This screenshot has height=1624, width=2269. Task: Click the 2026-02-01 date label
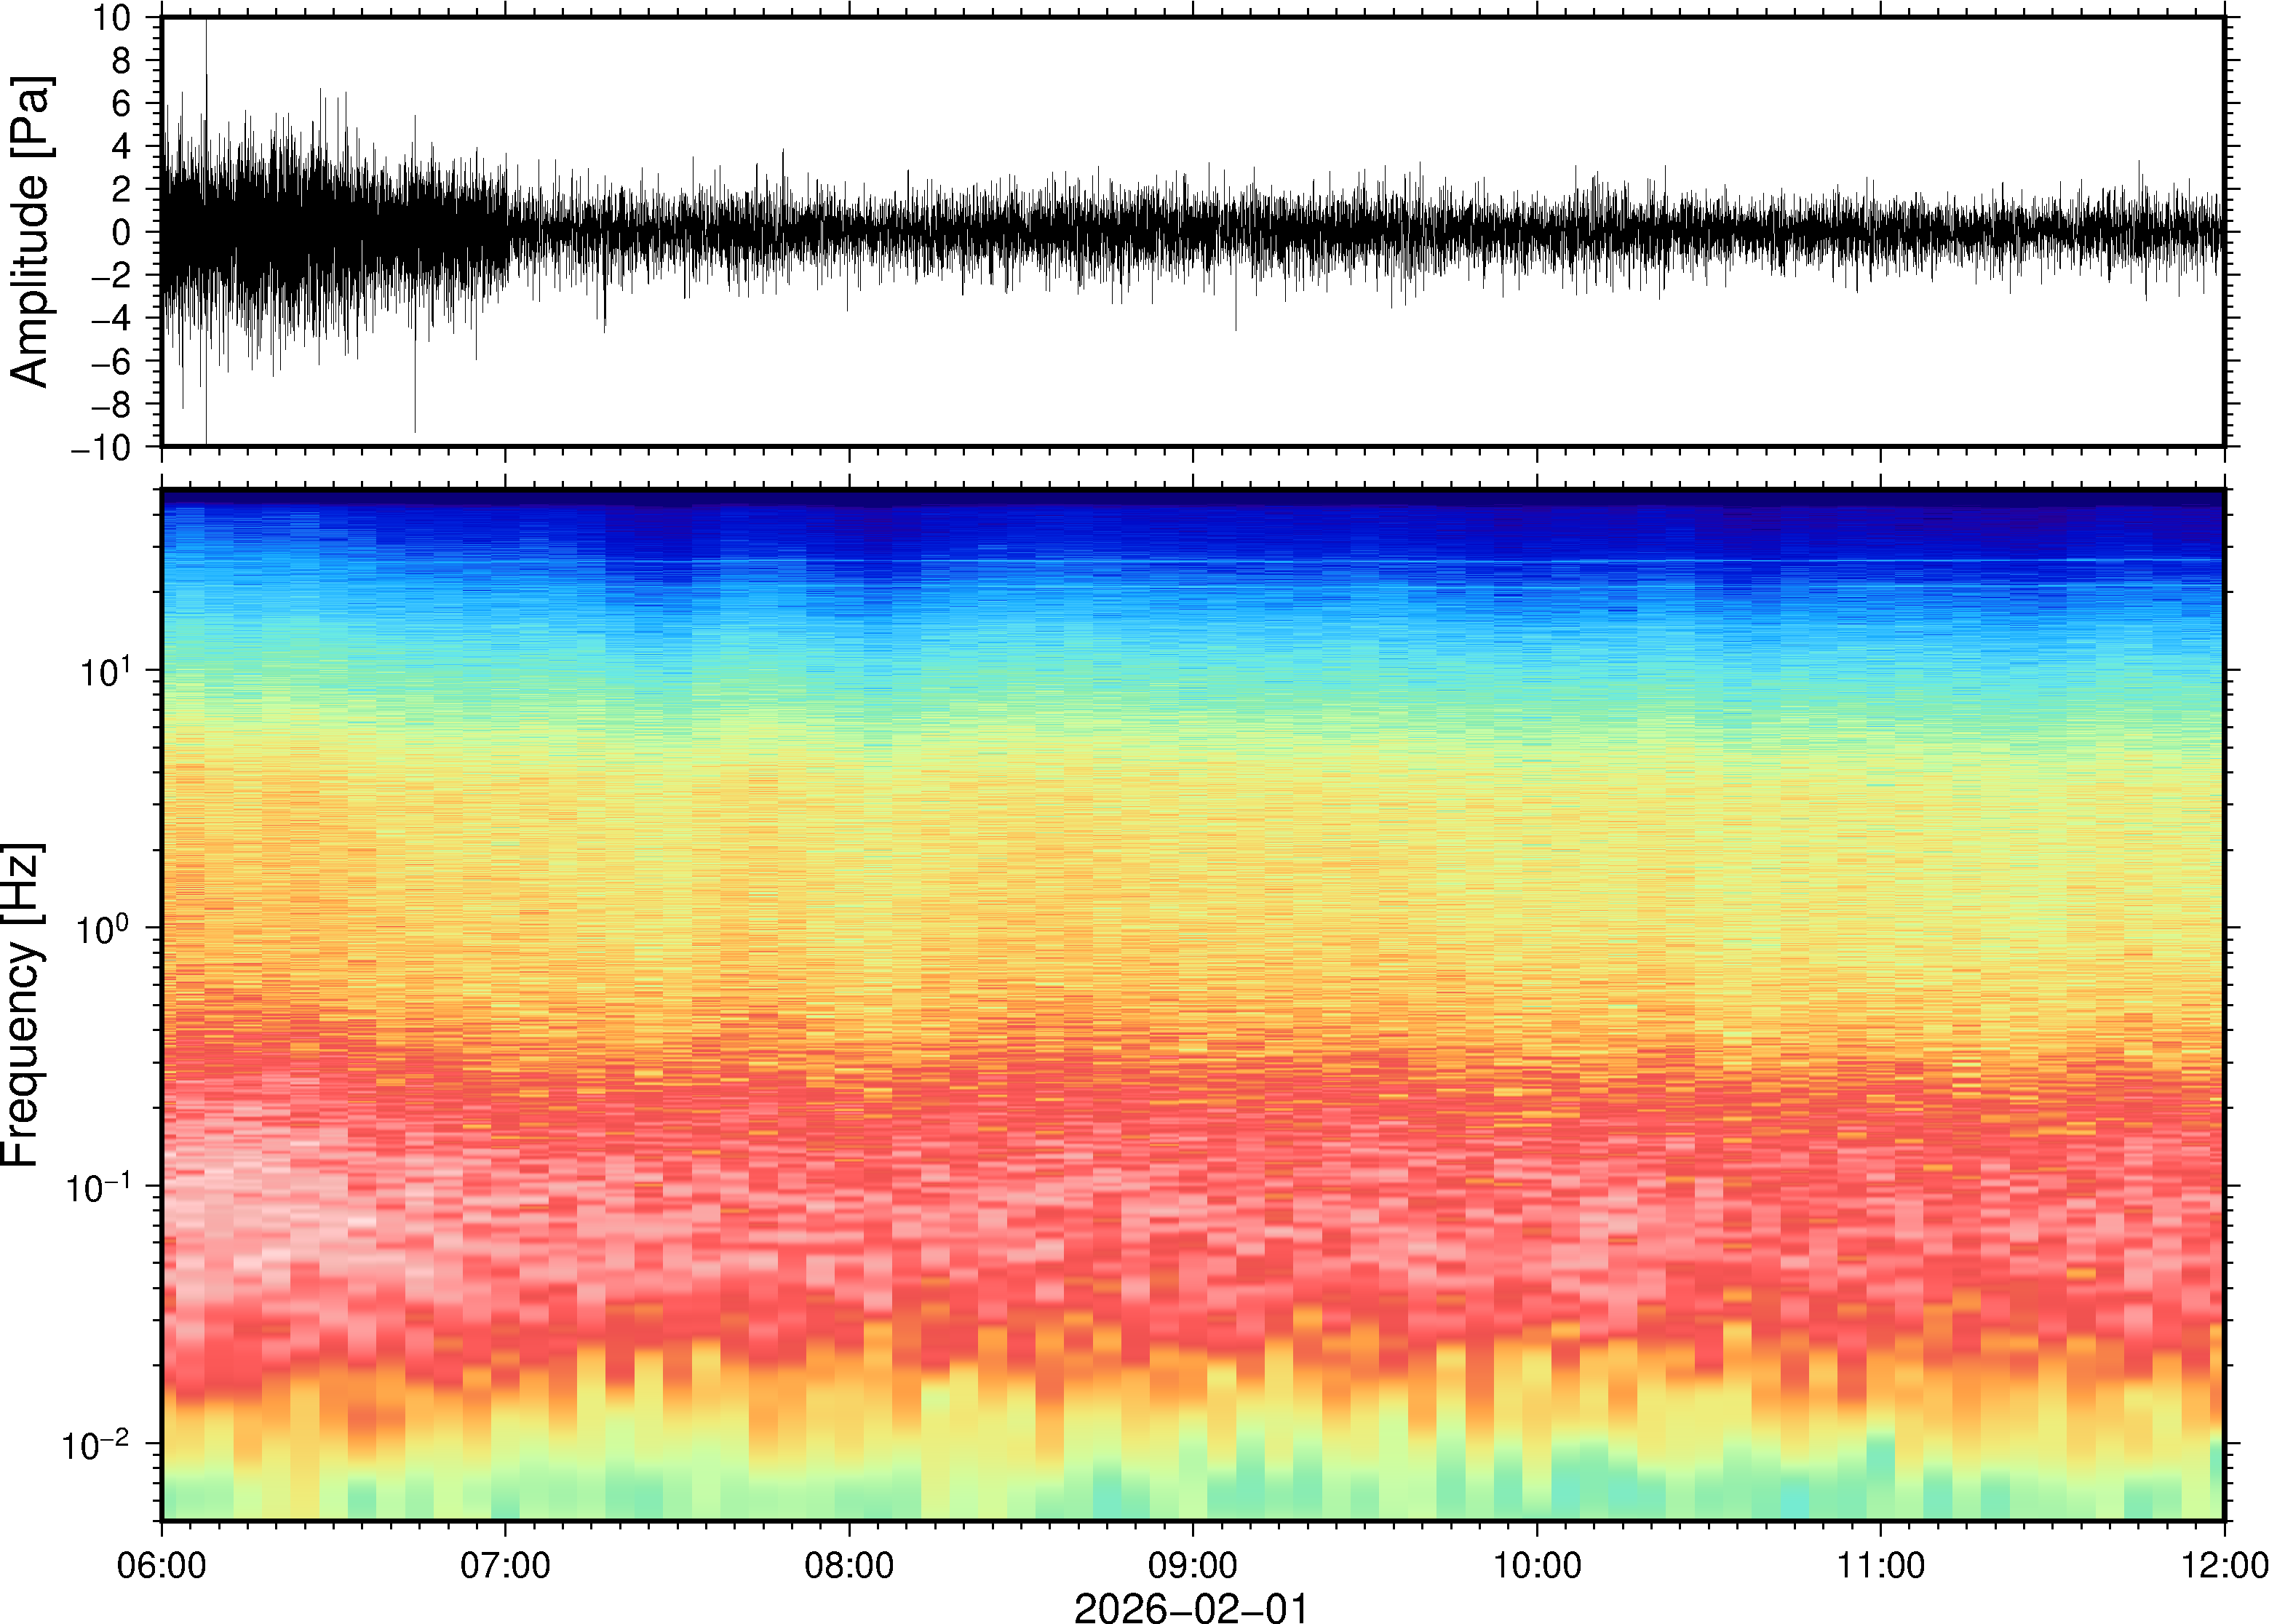[1190, 1608]
